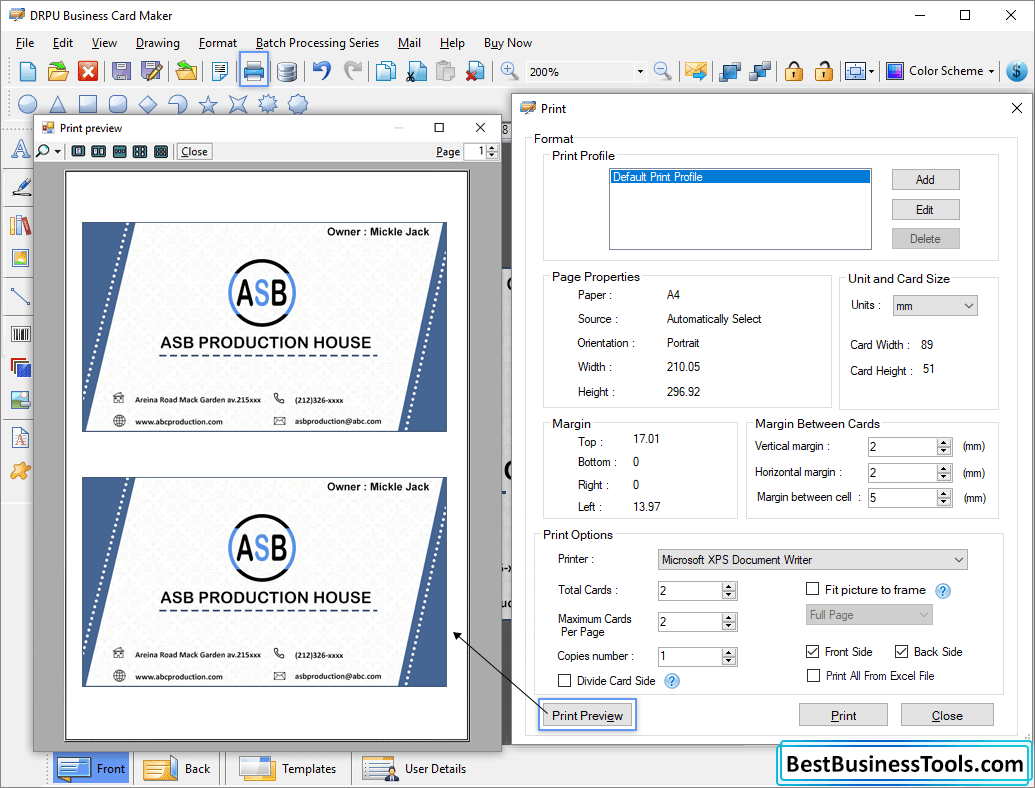The width and height of the screenshot is (1035, 788).
Task: Switch to the Templates tab
Action: coord(288,769)
